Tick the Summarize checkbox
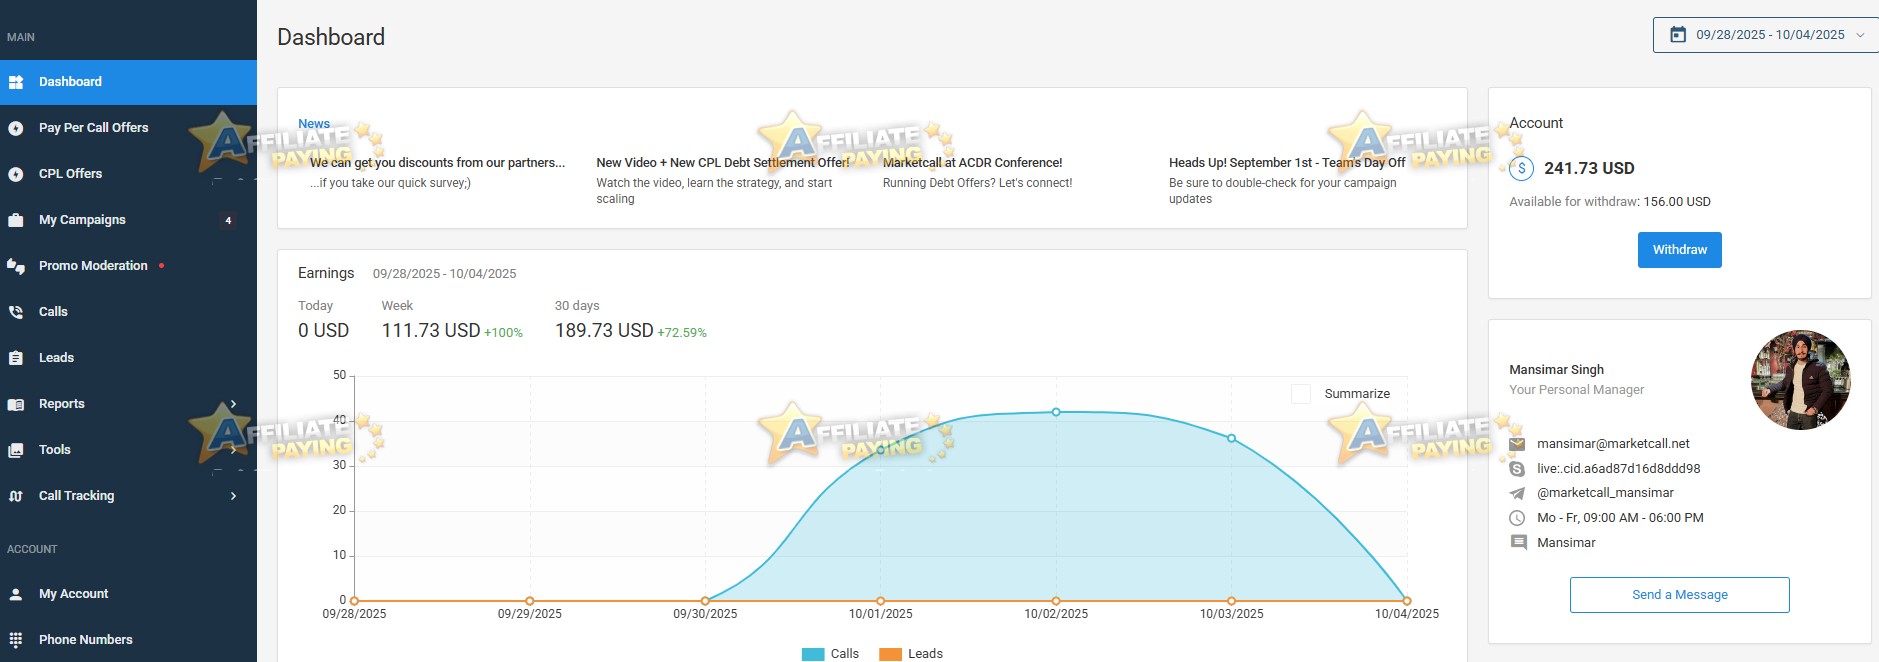 coord(1301,394)
